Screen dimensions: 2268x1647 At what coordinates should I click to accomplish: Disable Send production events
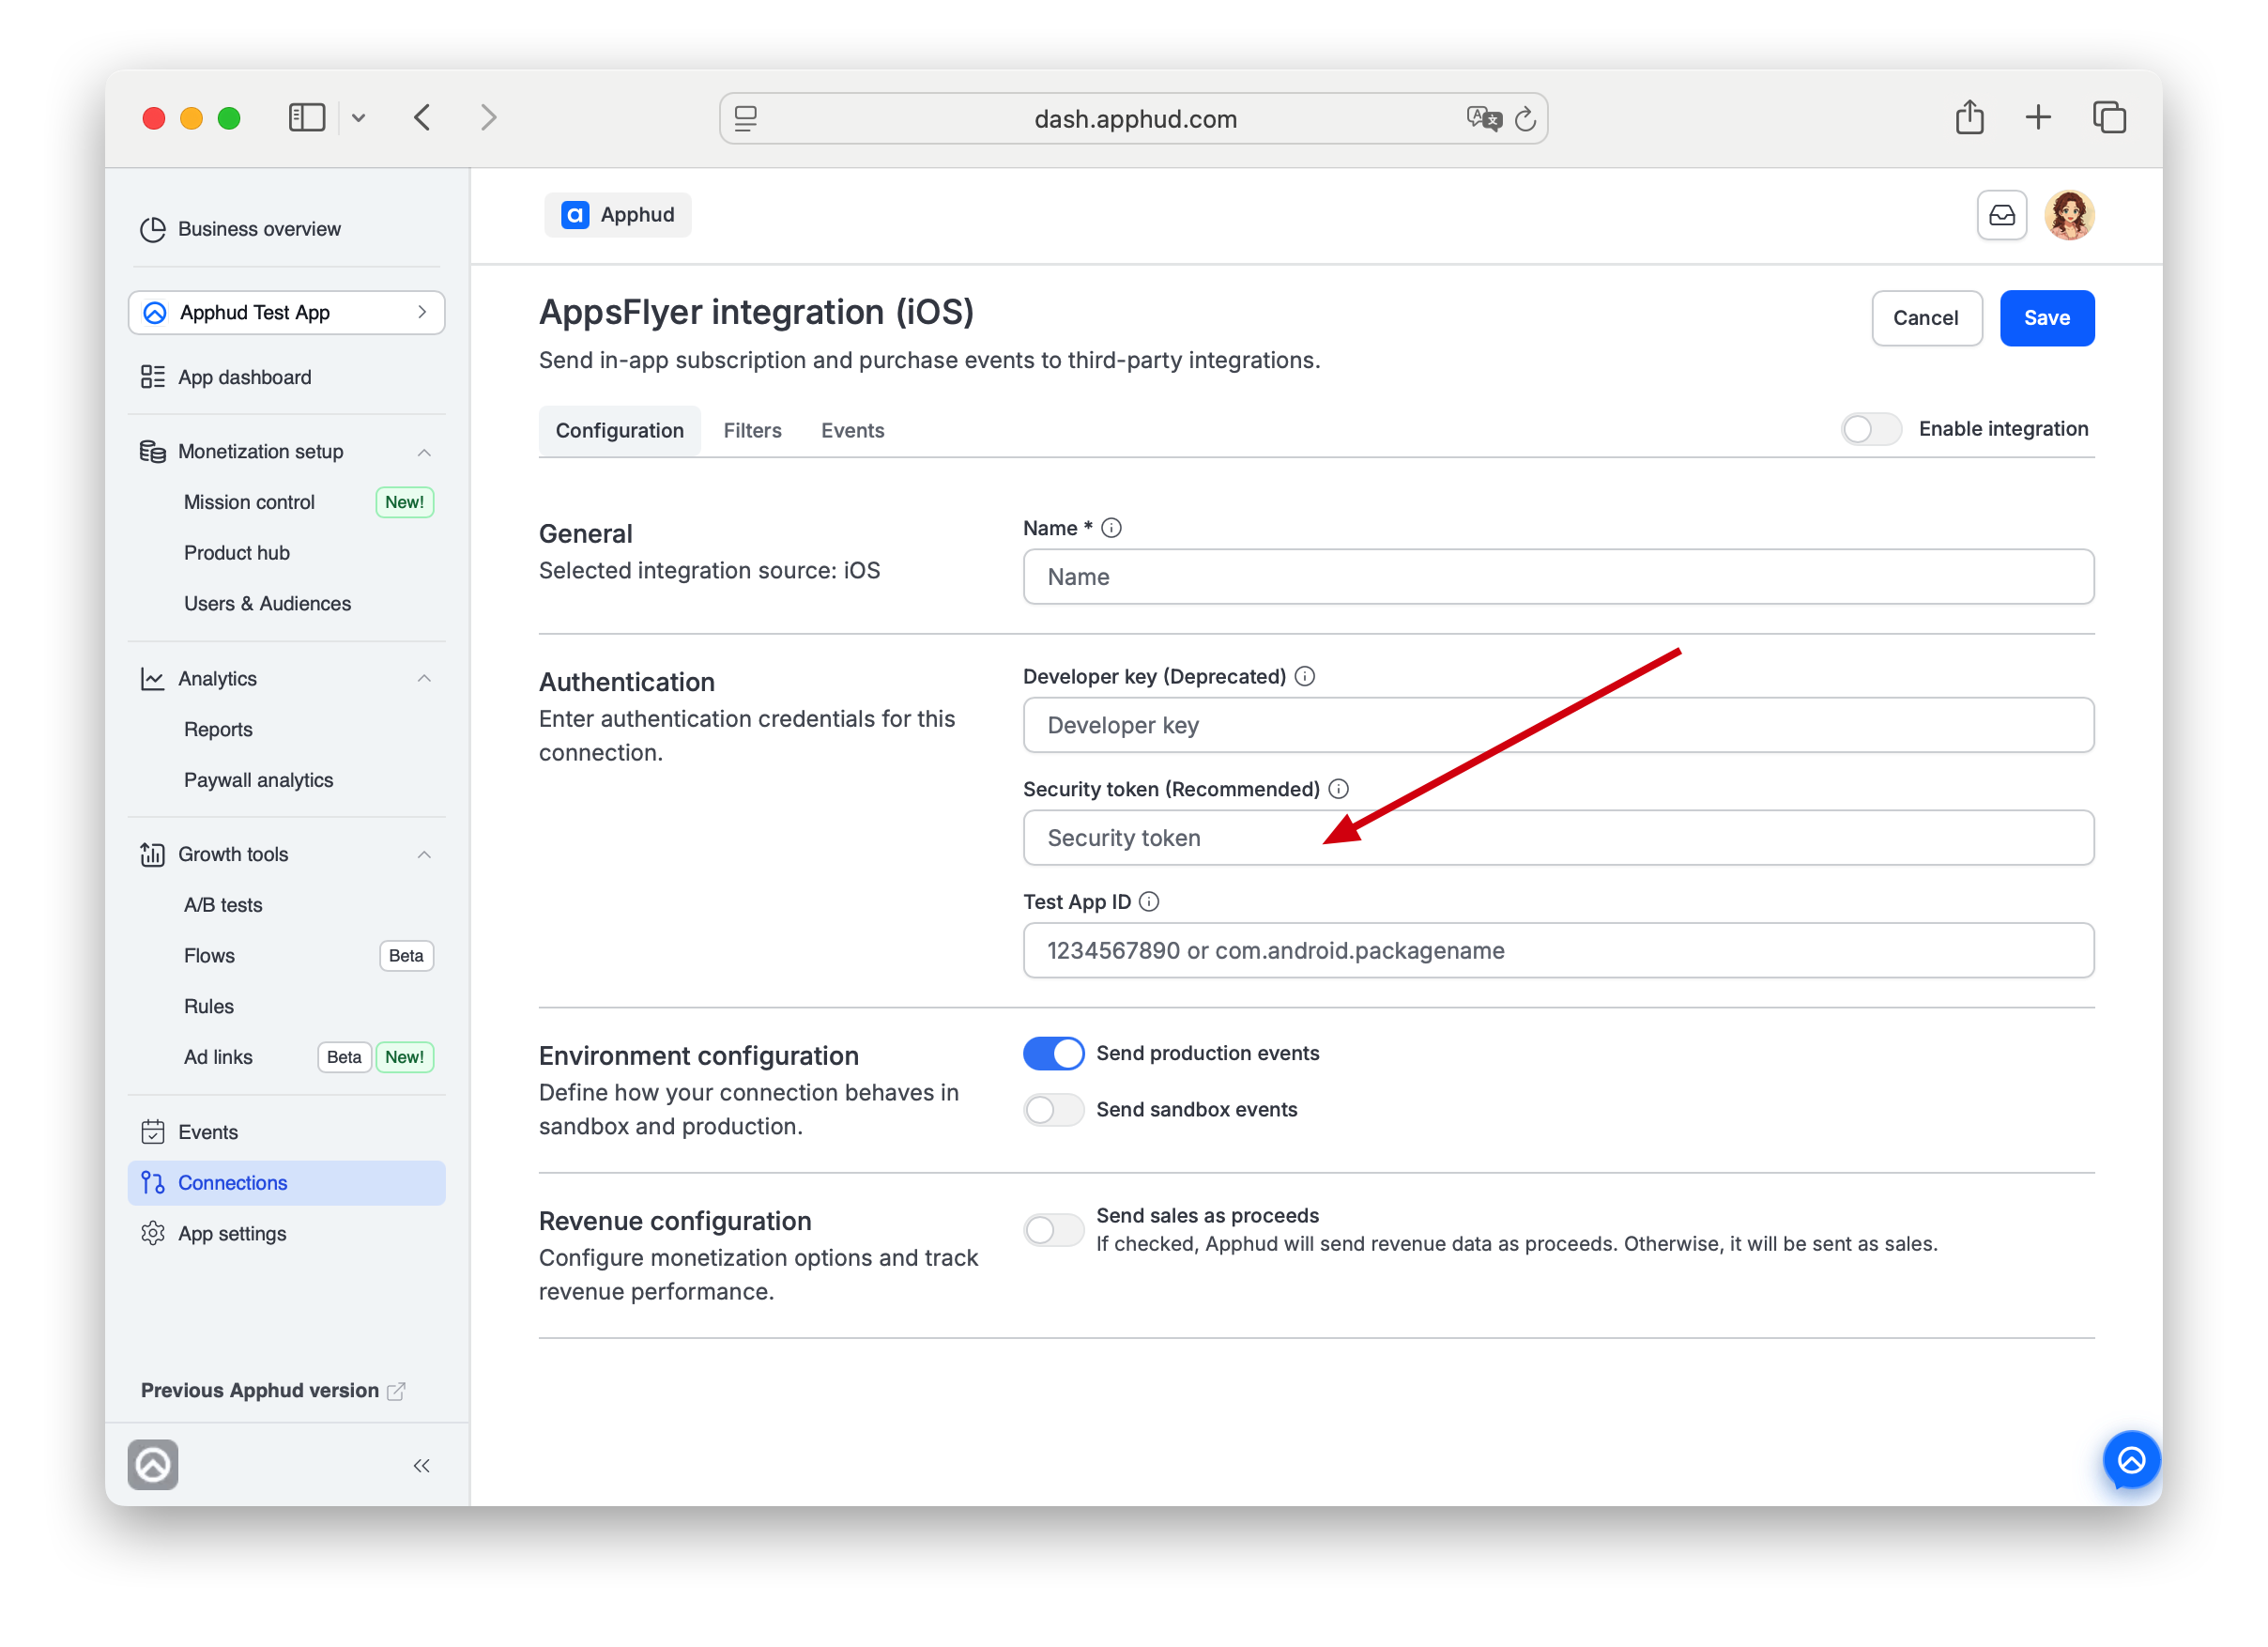click(x=1053, y=1053)
